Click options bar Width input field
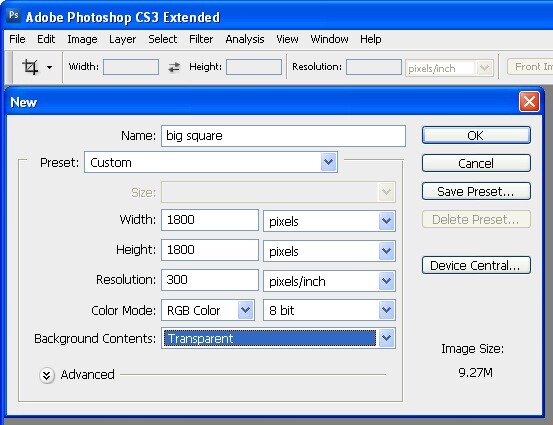 coord(131,67)
